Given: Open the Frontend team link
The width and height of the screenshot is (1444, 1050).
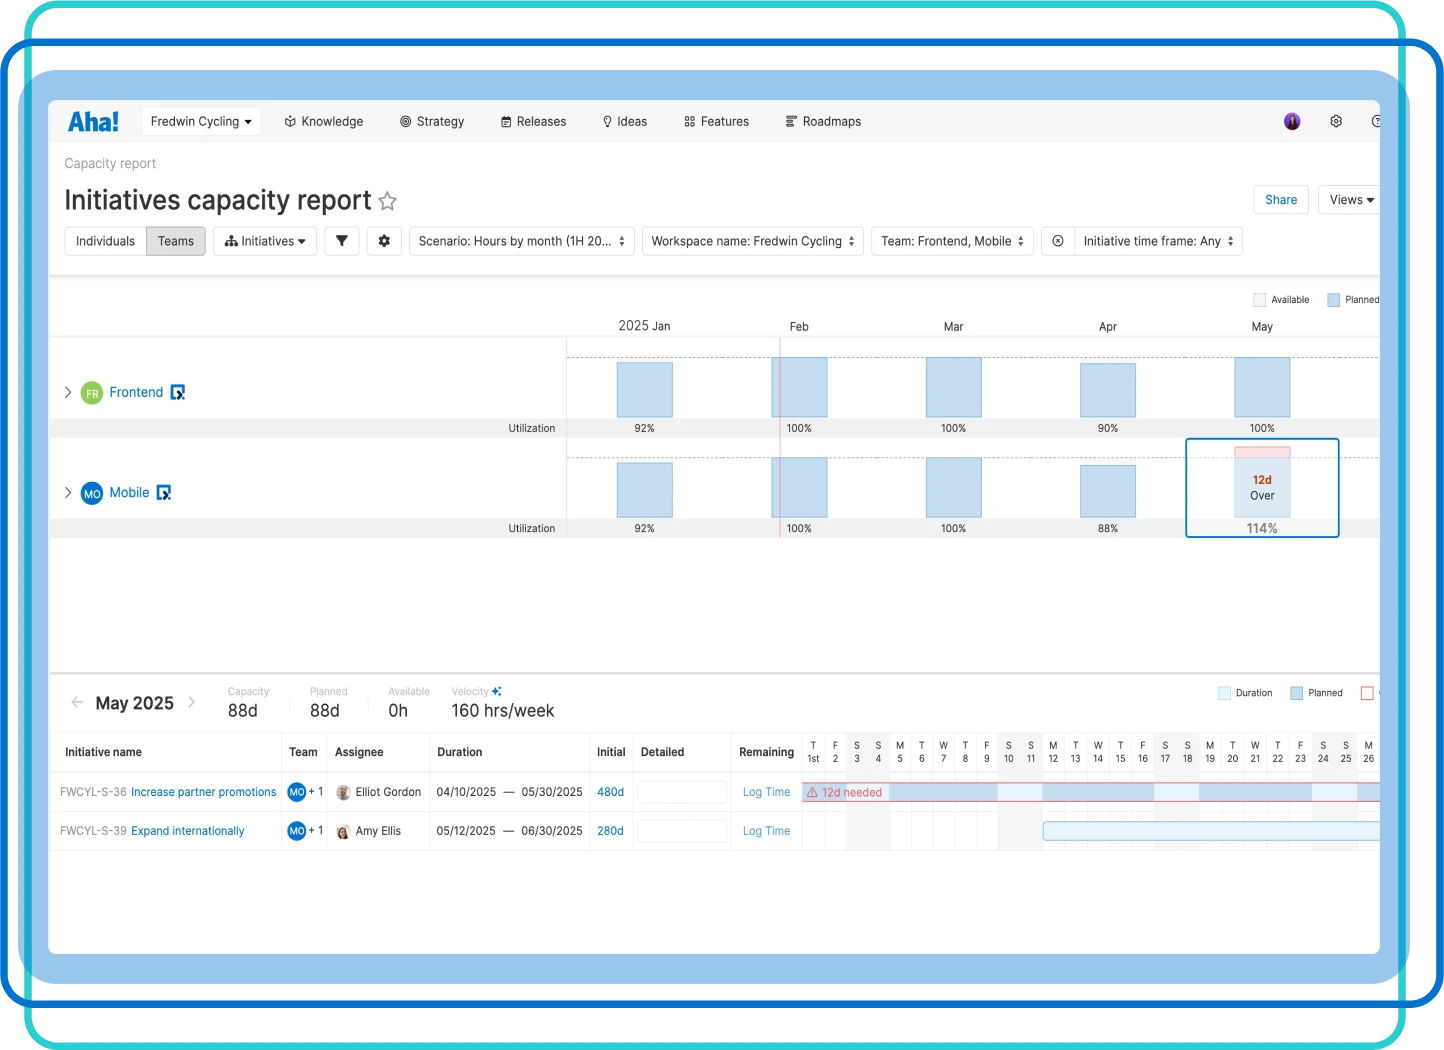Looking at the screenshot, I should click(136, 392).
